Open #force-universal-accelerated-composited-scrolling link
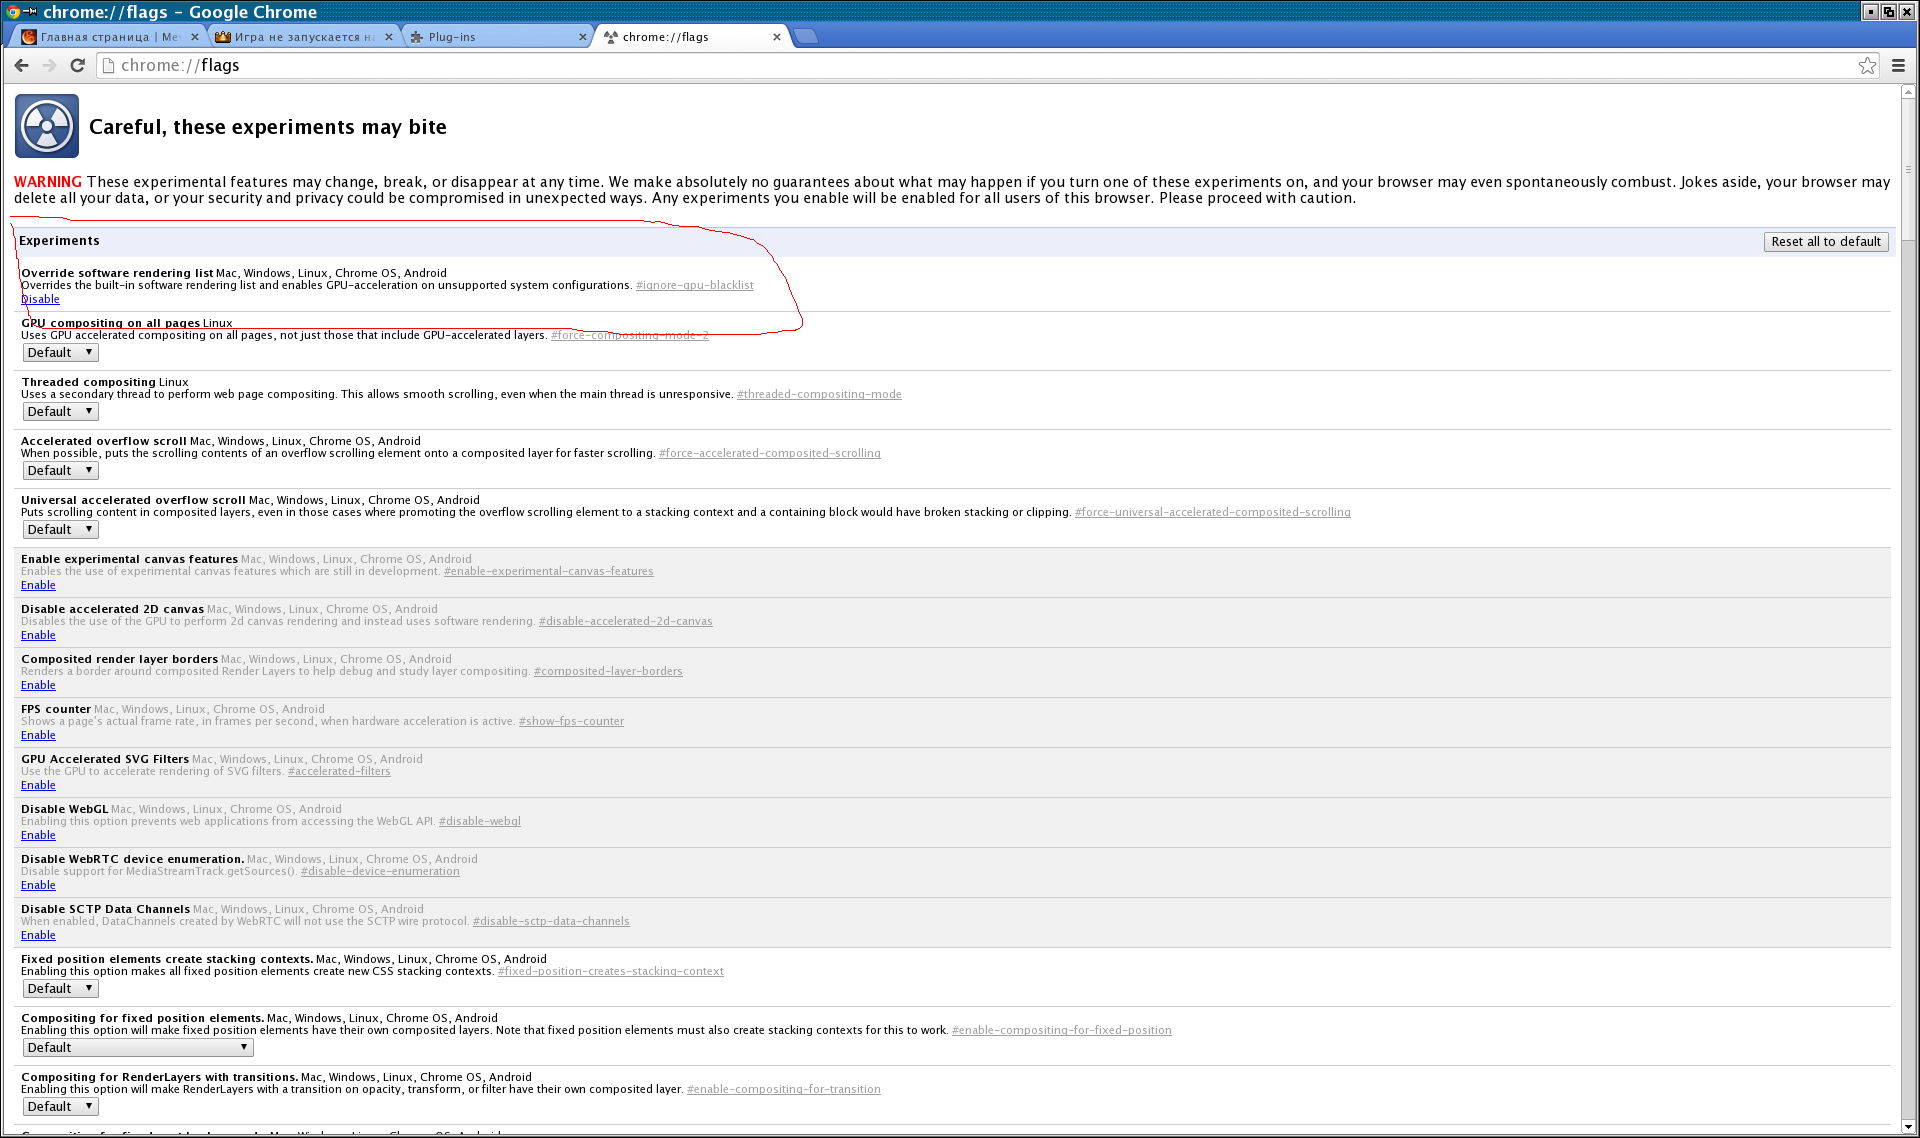Image resolution: width=1920 pixels, height=1138 pixels. (x=1212, y=512)
